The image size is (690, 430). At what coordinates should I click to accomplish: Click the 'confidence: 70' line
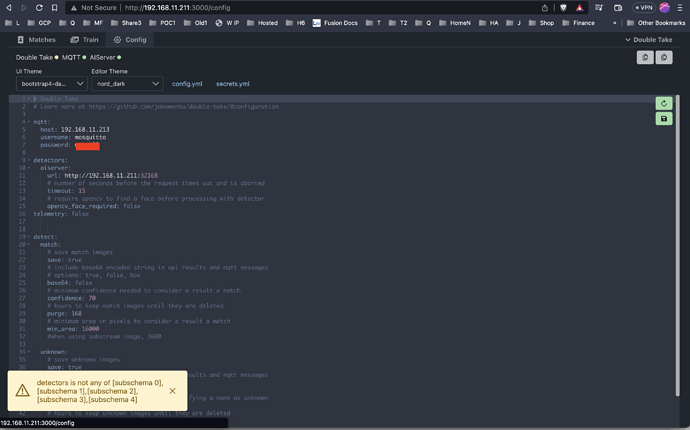coord(71,298)
